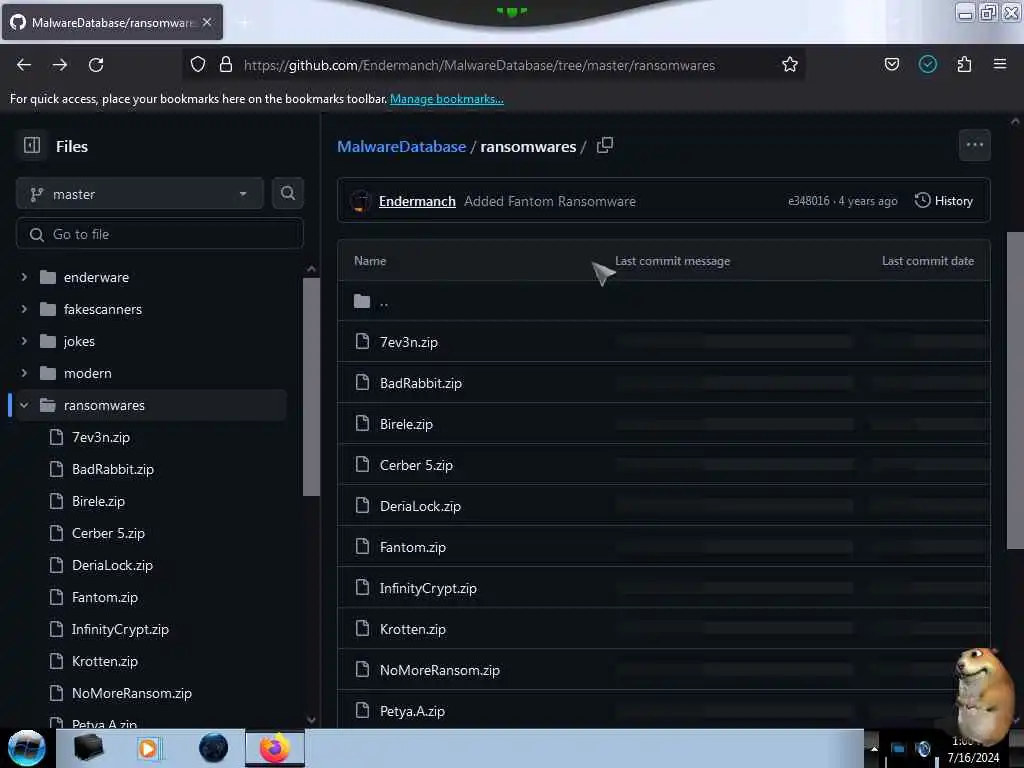The height and width of the screenshot is (768, 1024).
Task: Click the file icon beside Fantom.zip in main list
Action: click(362, 546)
